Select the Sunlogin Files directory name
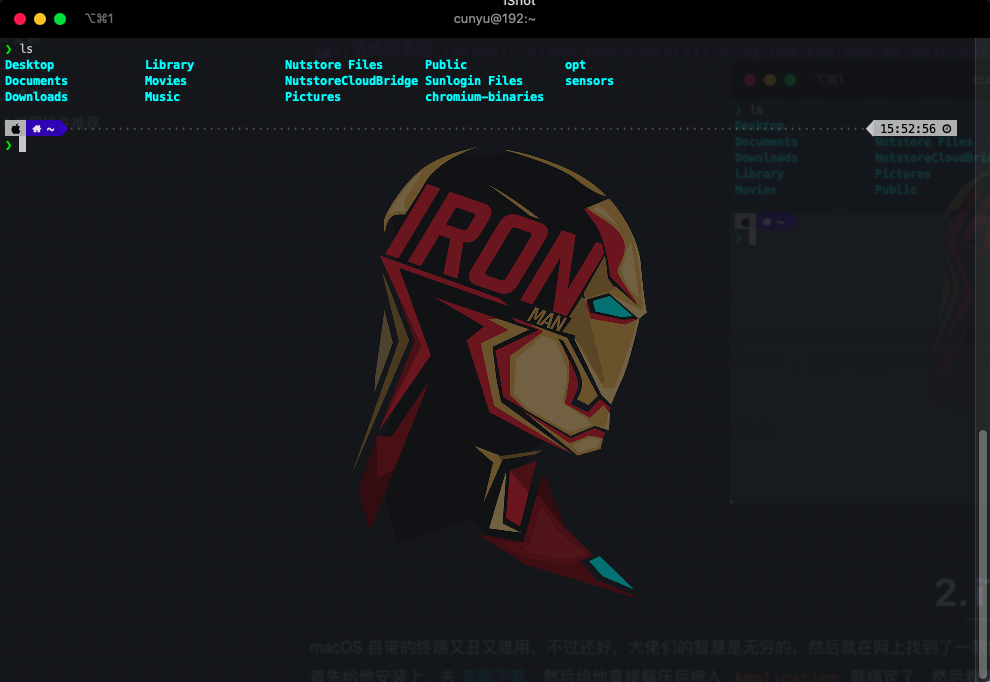 pos(473,81)
